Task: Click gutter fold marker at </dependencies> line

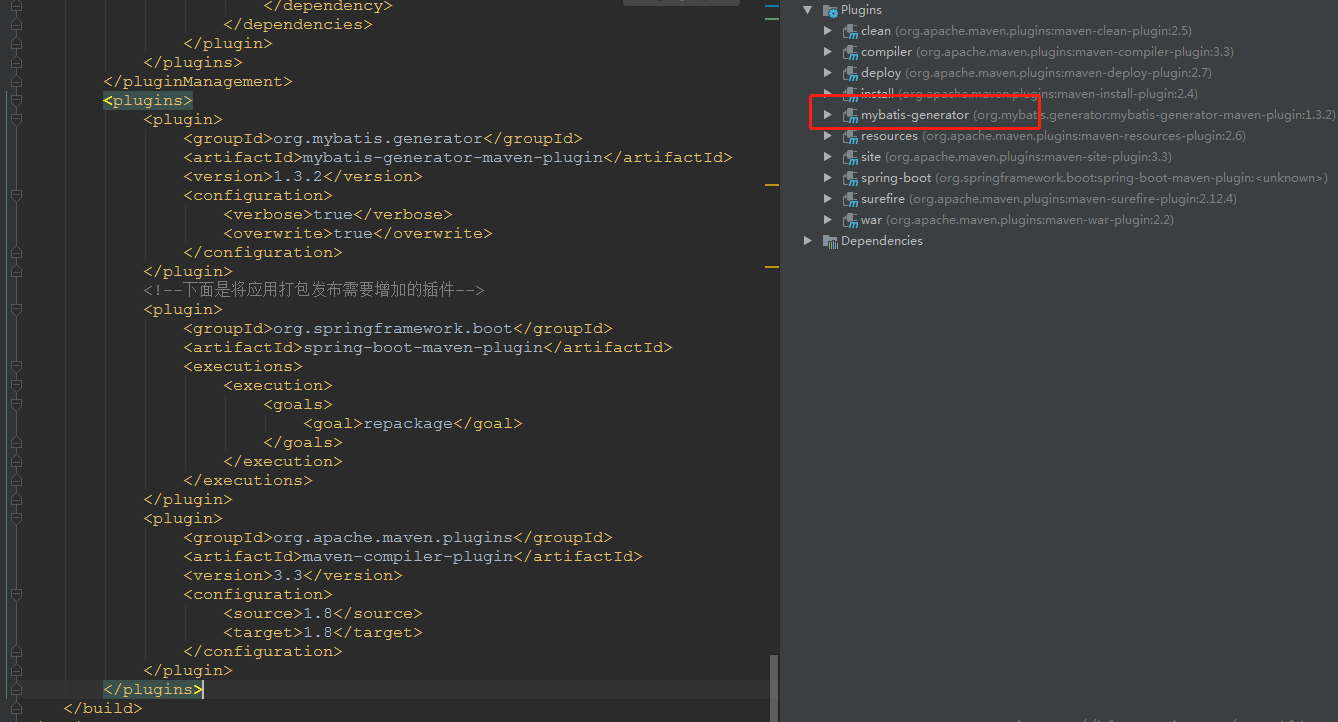Action: click(16, 24)
